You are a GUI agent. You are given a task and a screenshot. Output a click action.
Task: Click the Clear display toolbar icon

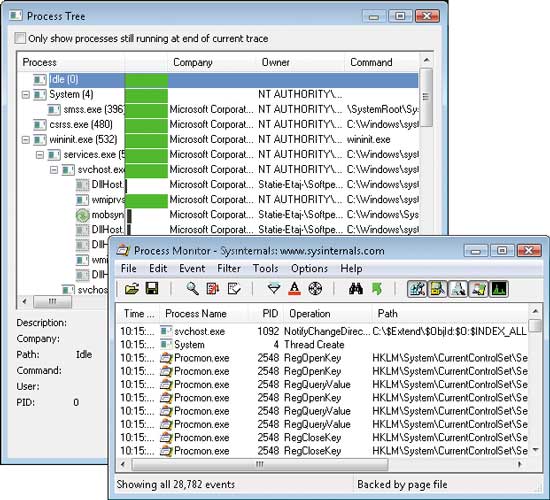[x=234, y=289]
